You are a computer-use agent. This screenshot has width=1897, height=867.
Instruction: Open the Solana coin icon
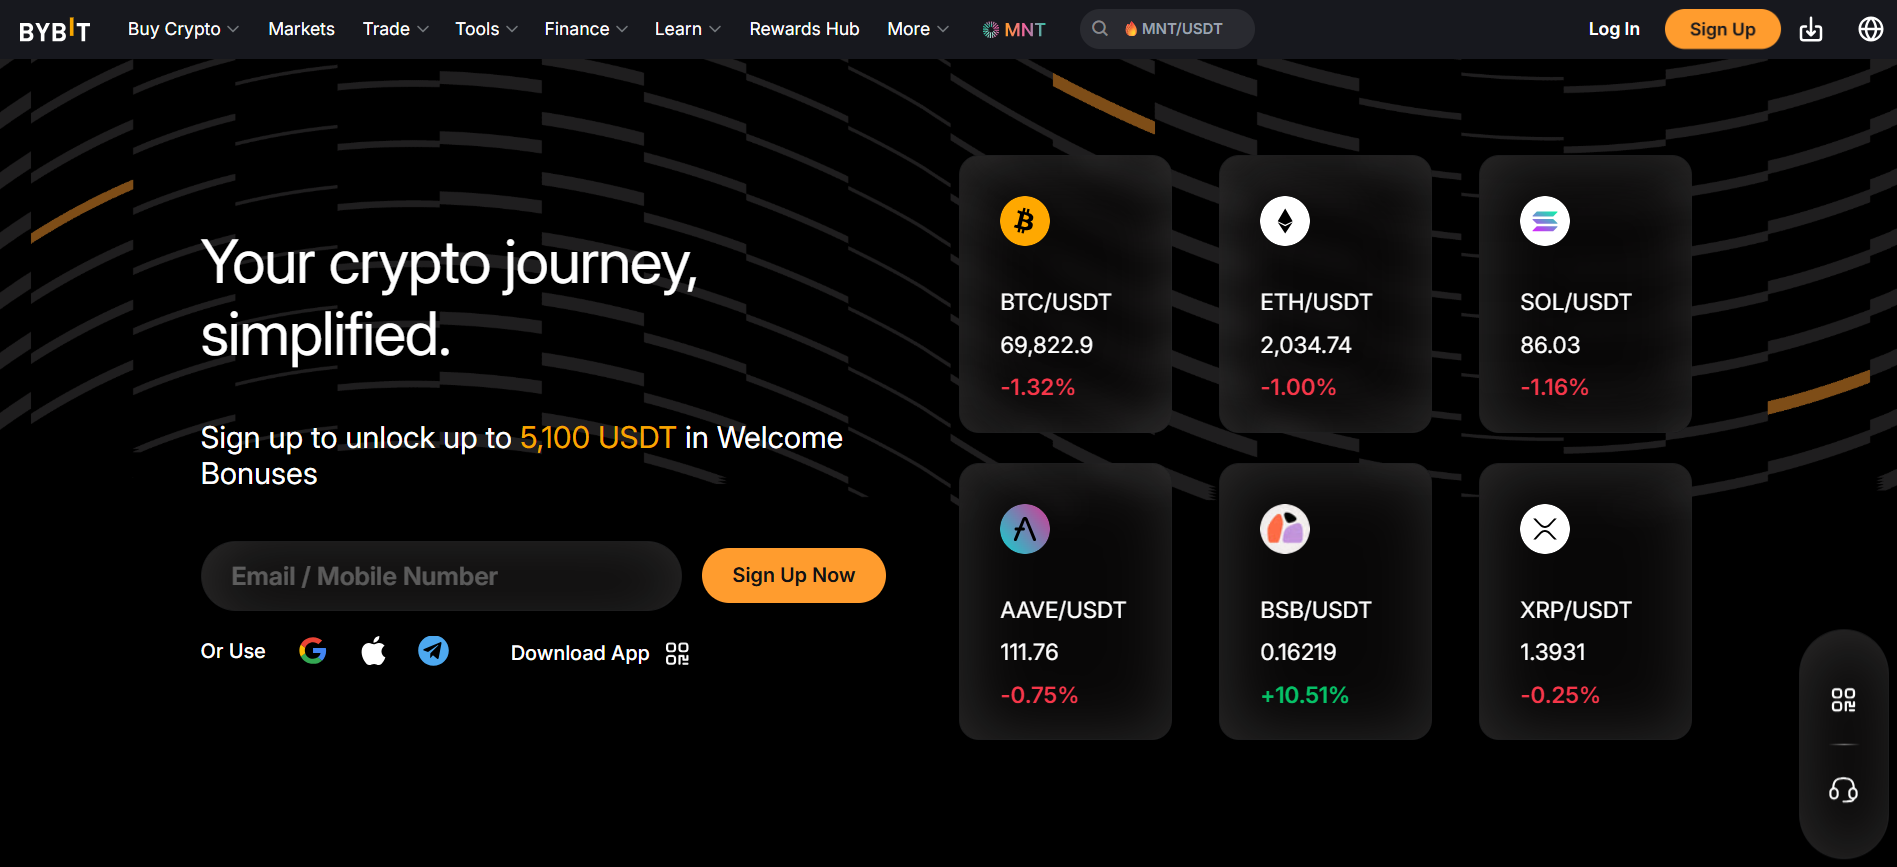(x=1544, y=221)
